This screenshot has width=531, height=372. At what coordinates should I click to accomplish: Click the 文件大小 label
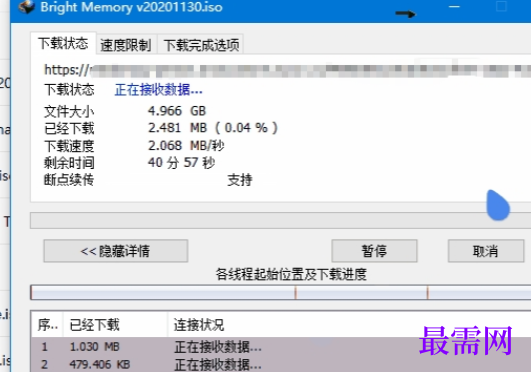(69, 111)
